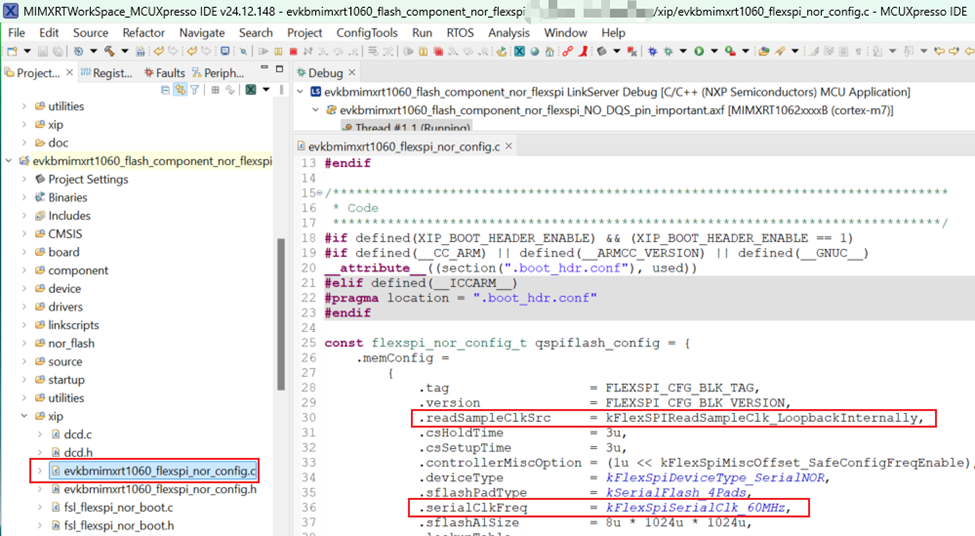Expand the dcd.c file node
The image size is (975, 536).
(x=39, y=434)
